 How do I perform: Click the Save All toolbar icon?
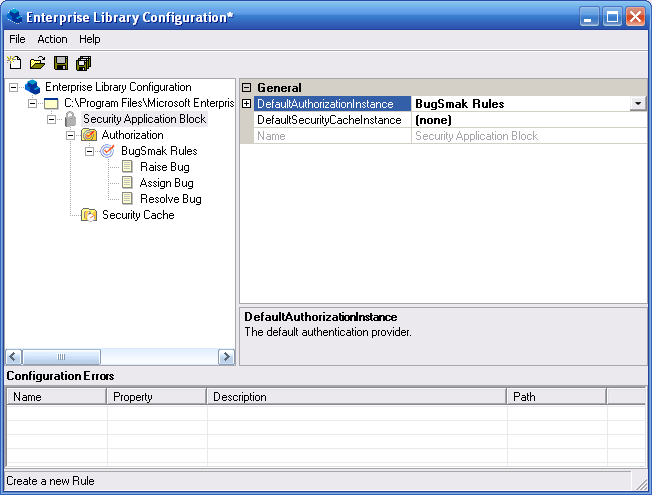(x=83, y=63)
